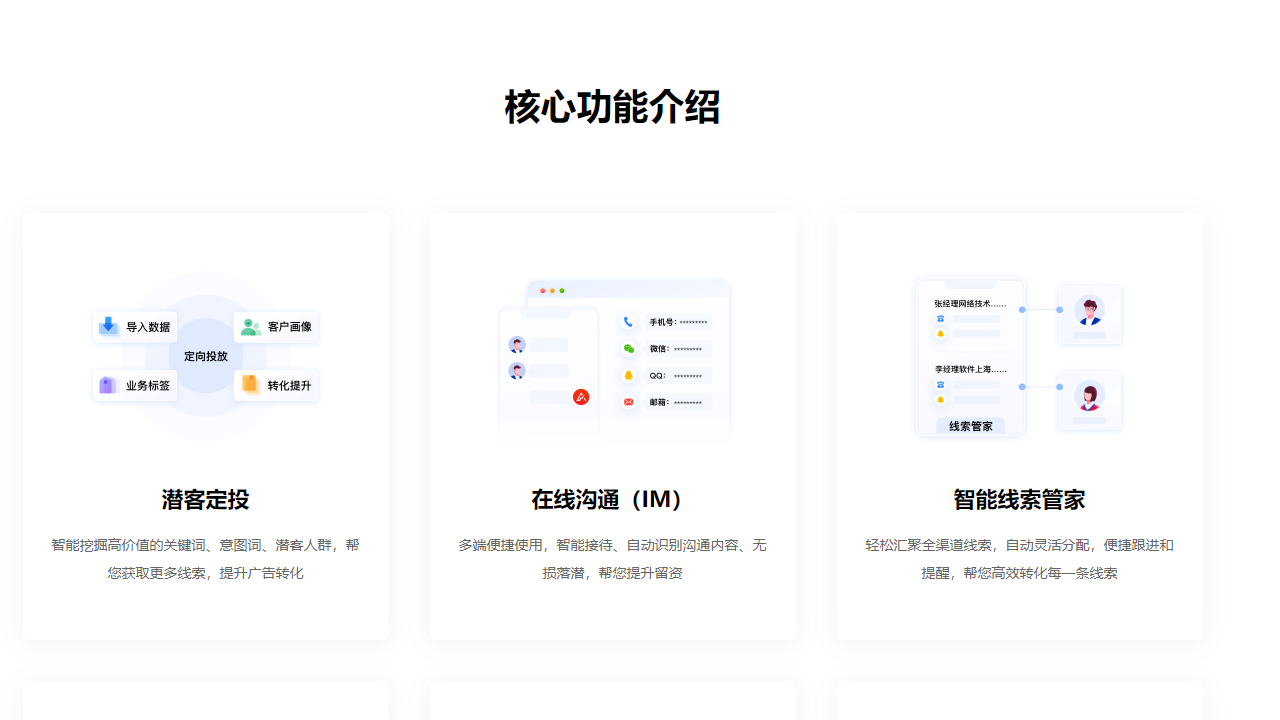Toggle the green dot on the browser mockup

coord(562,291)
